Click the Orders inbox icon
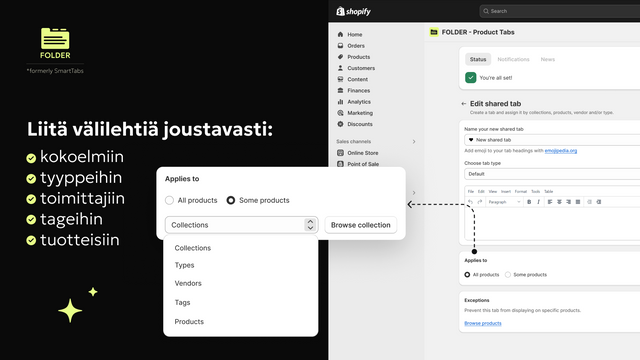The image size is (640, 360). 340,46
